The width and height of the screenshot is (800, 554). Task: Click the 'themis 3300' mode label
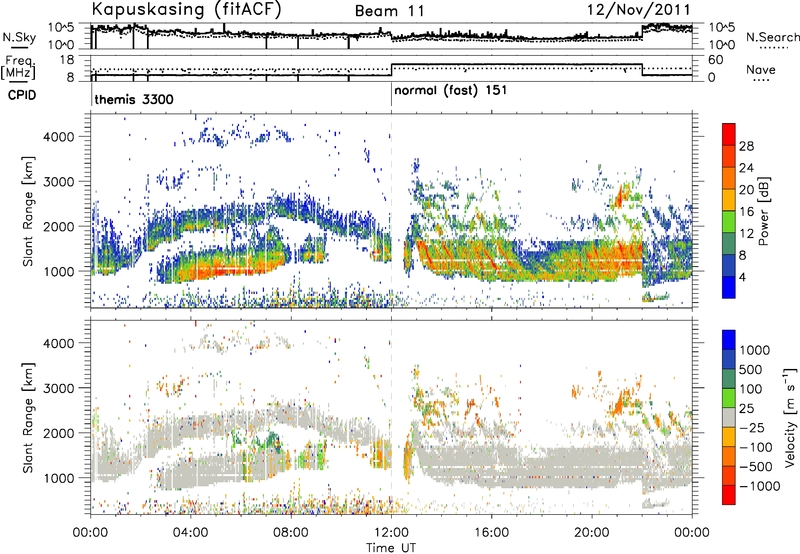pos(134,99)
